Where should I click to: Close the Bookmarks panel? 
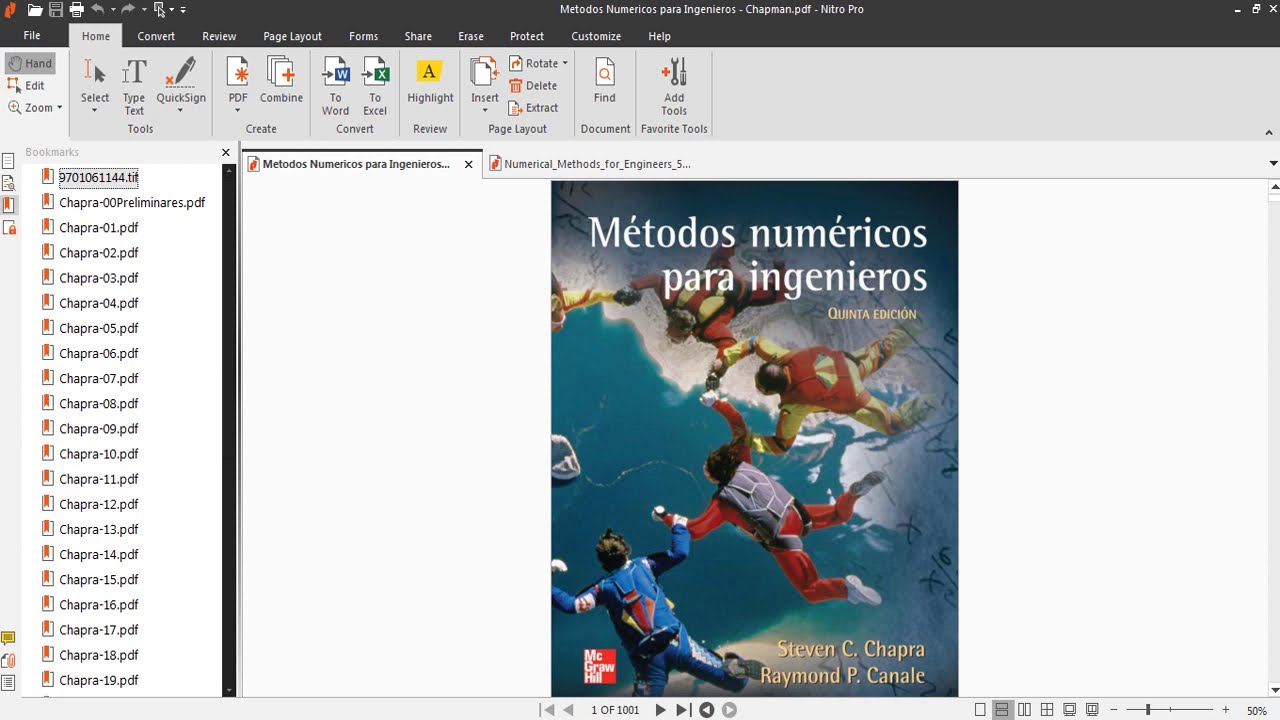point(226,152)
